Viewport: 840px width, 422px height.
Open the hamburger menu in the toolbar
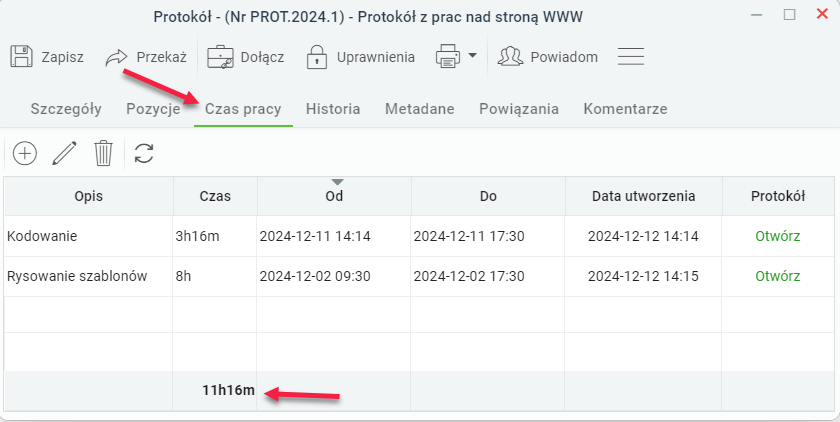[x=631, y=56]
